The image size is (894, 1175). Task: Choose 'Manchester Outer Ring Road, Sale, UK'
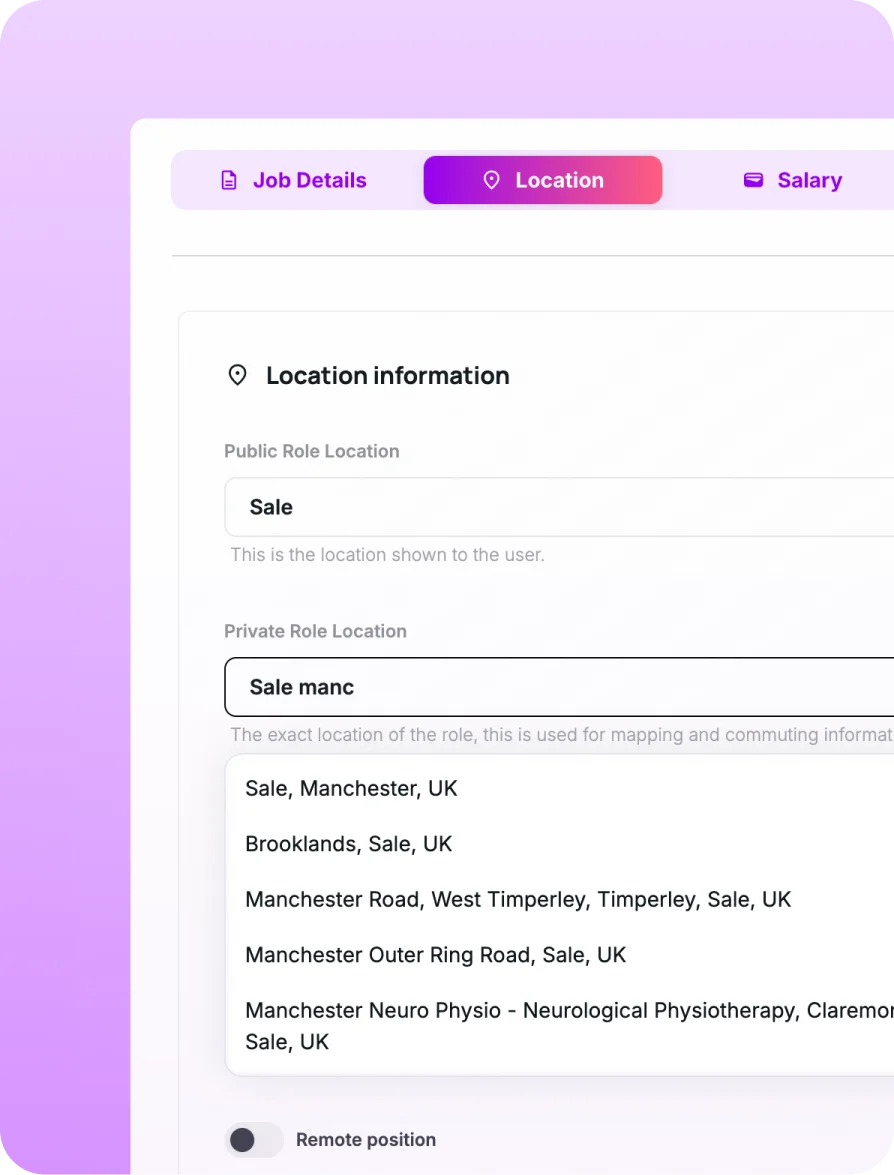pyautogui.click(x=435, y=955)
